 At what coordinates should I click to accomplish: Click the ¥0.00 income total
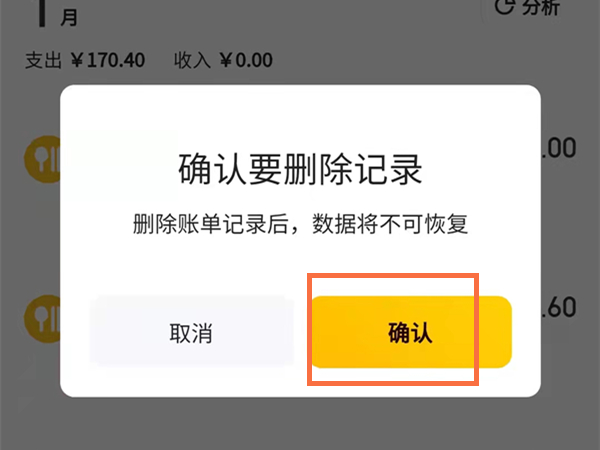[246, 60]
